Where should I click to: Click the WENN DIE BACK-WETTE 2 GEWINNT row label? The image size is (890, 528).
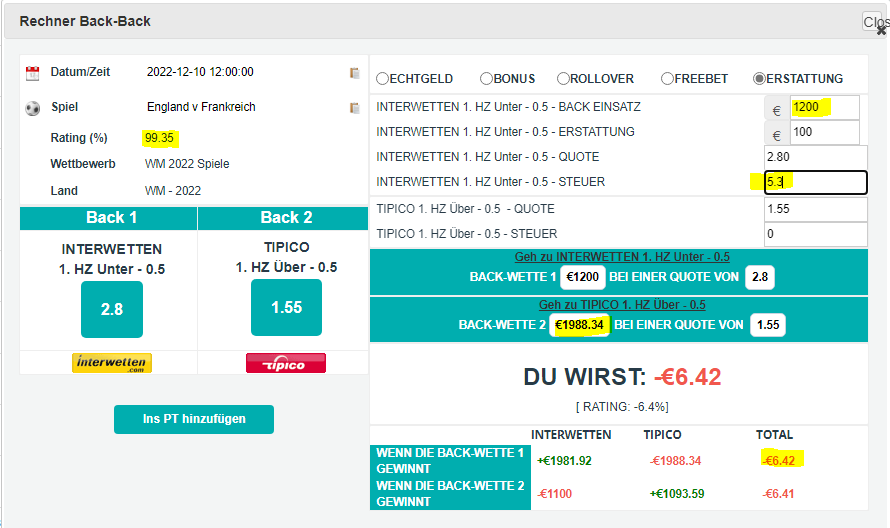[x=450, y=494]
